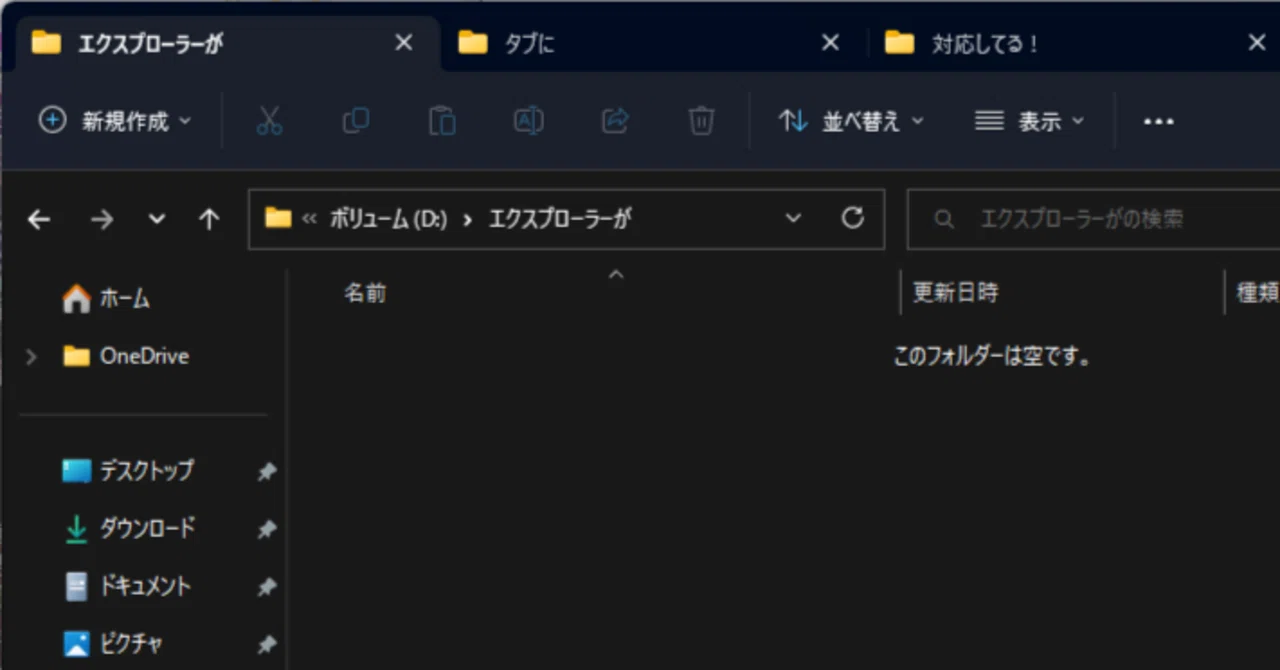Click the Share icon in toolbar
Image resolution: width=1280 pixels, height=670 pixels.
tap(615, 121)
